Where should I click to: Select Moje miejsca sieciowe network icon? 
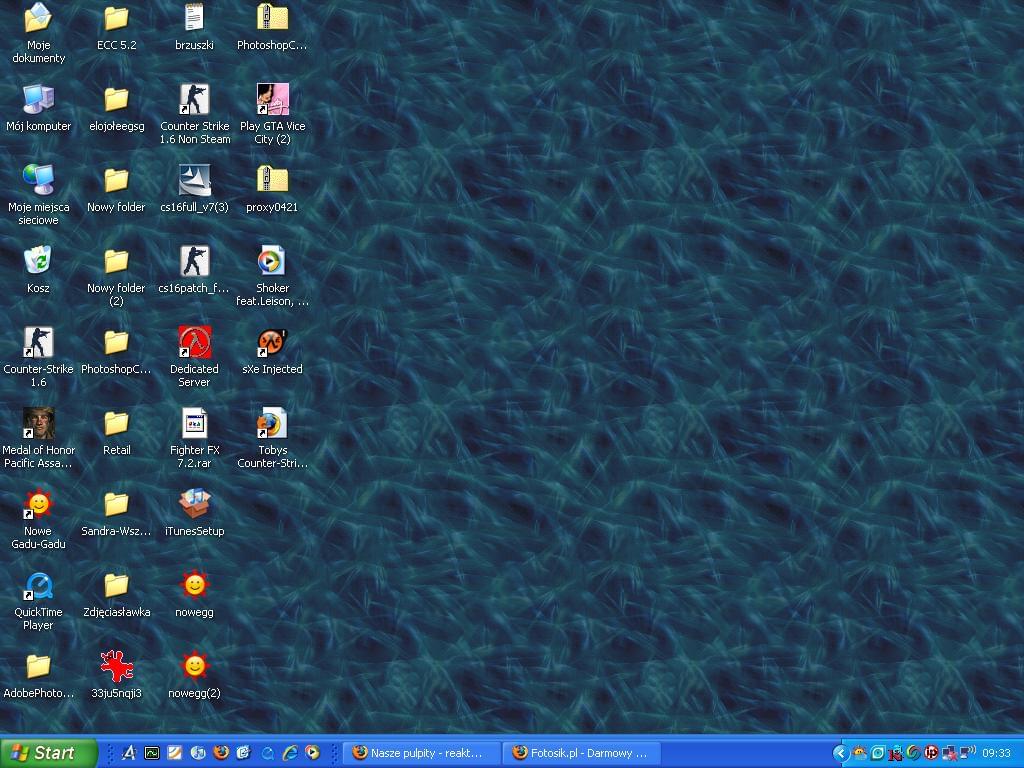click(x=39, y=195)
